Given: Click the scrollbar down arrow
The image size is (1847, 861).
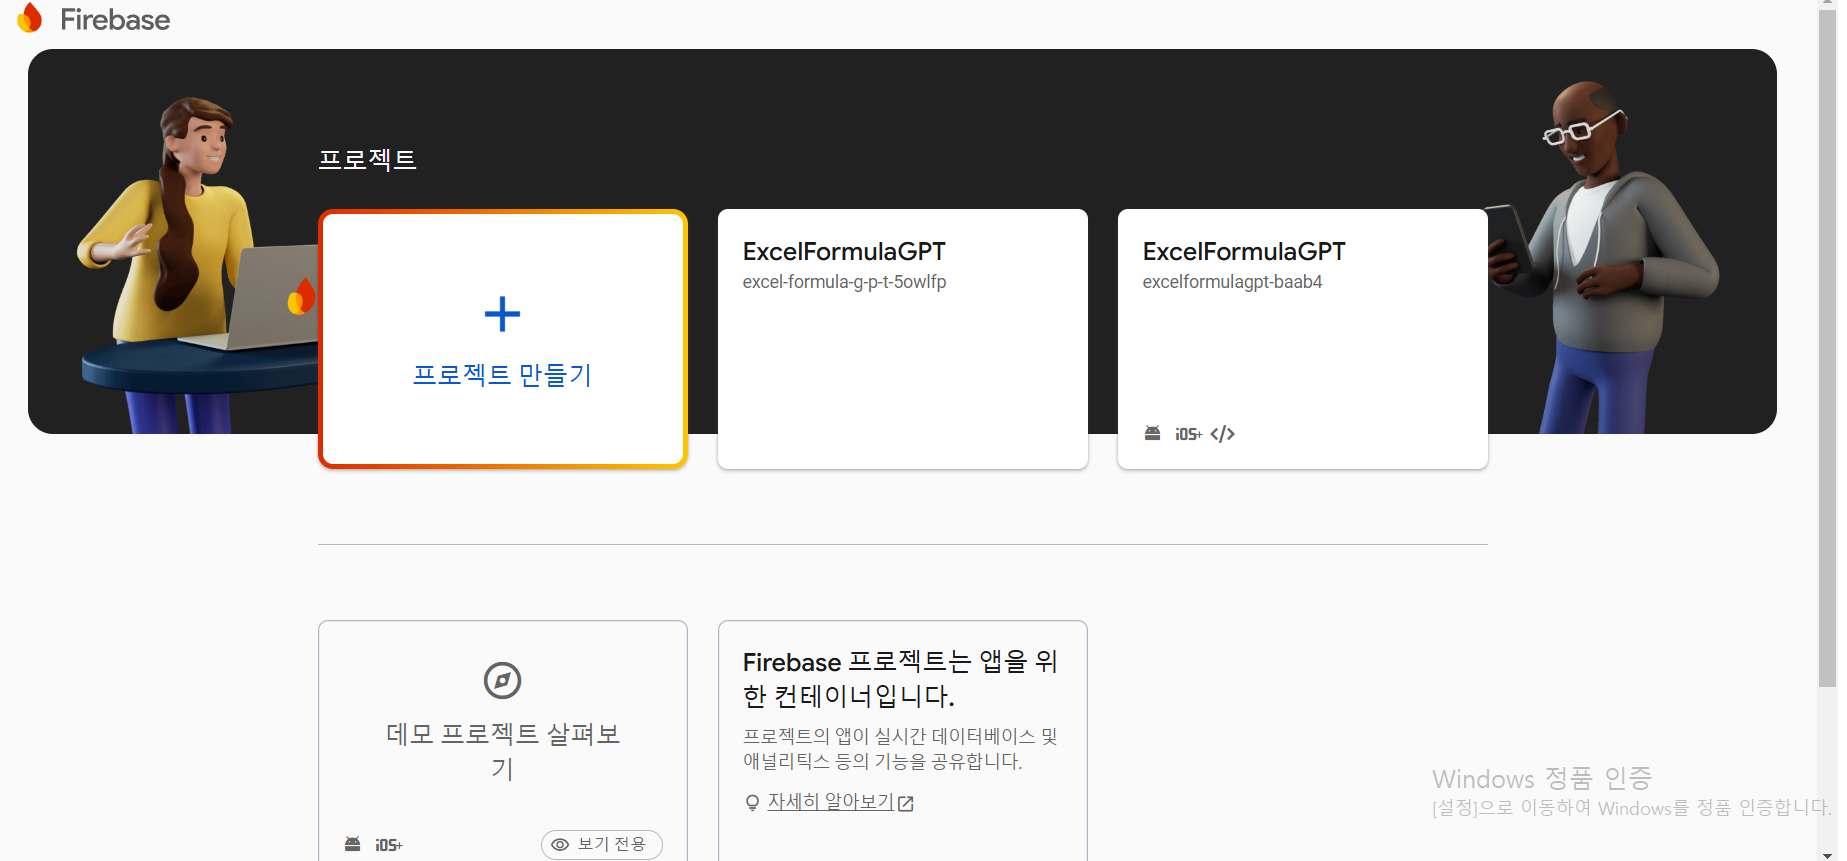Looking at the screenshot, I should [x=1827, y=855].
